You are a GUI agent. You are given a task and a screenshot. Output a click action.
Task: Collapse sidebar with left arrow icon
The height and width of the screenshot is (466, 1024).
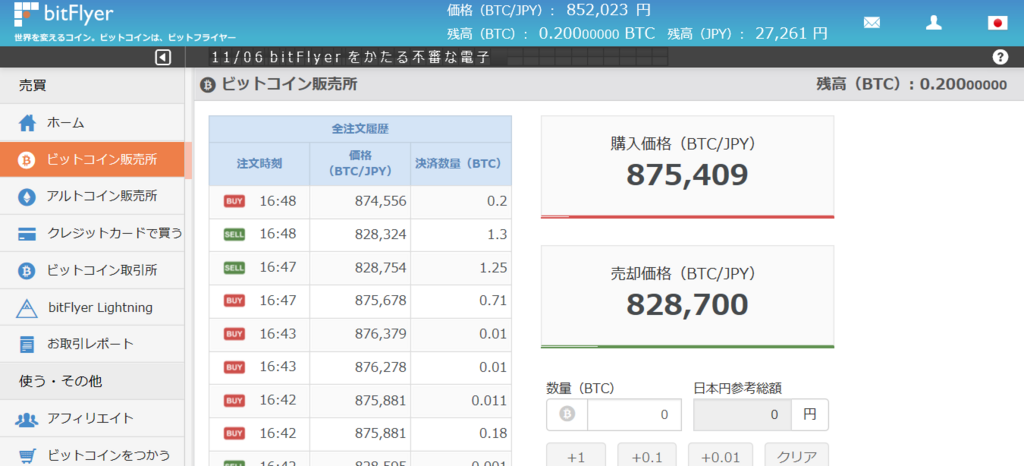click(x=163, y=57)
